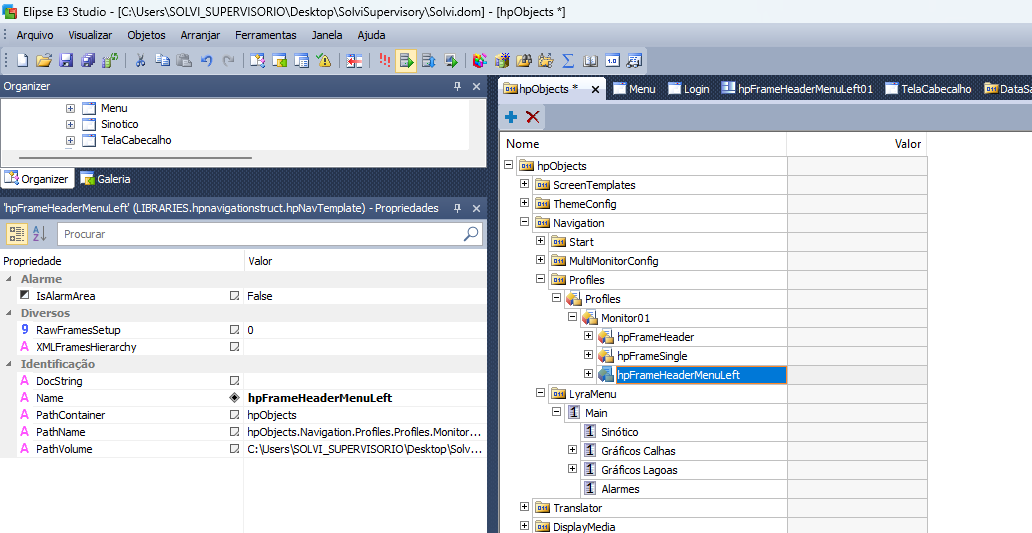This screenshot has width=1032, height=533.
Task: Click the Organizer horizontal scrollbar
Action: tap(136, 158)
